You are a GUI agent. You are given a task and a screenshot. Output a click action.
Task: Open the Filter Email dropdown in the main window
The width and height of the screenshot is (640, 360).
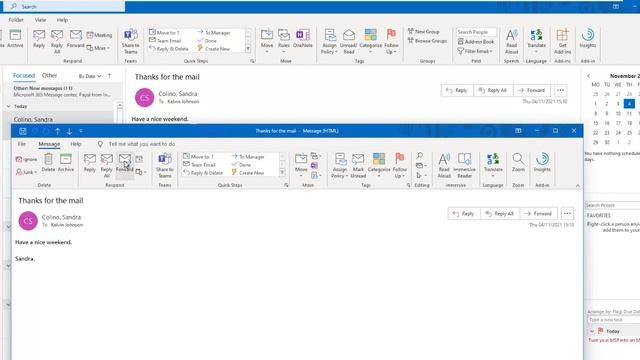pyautogui.click(x=475, y=51)
